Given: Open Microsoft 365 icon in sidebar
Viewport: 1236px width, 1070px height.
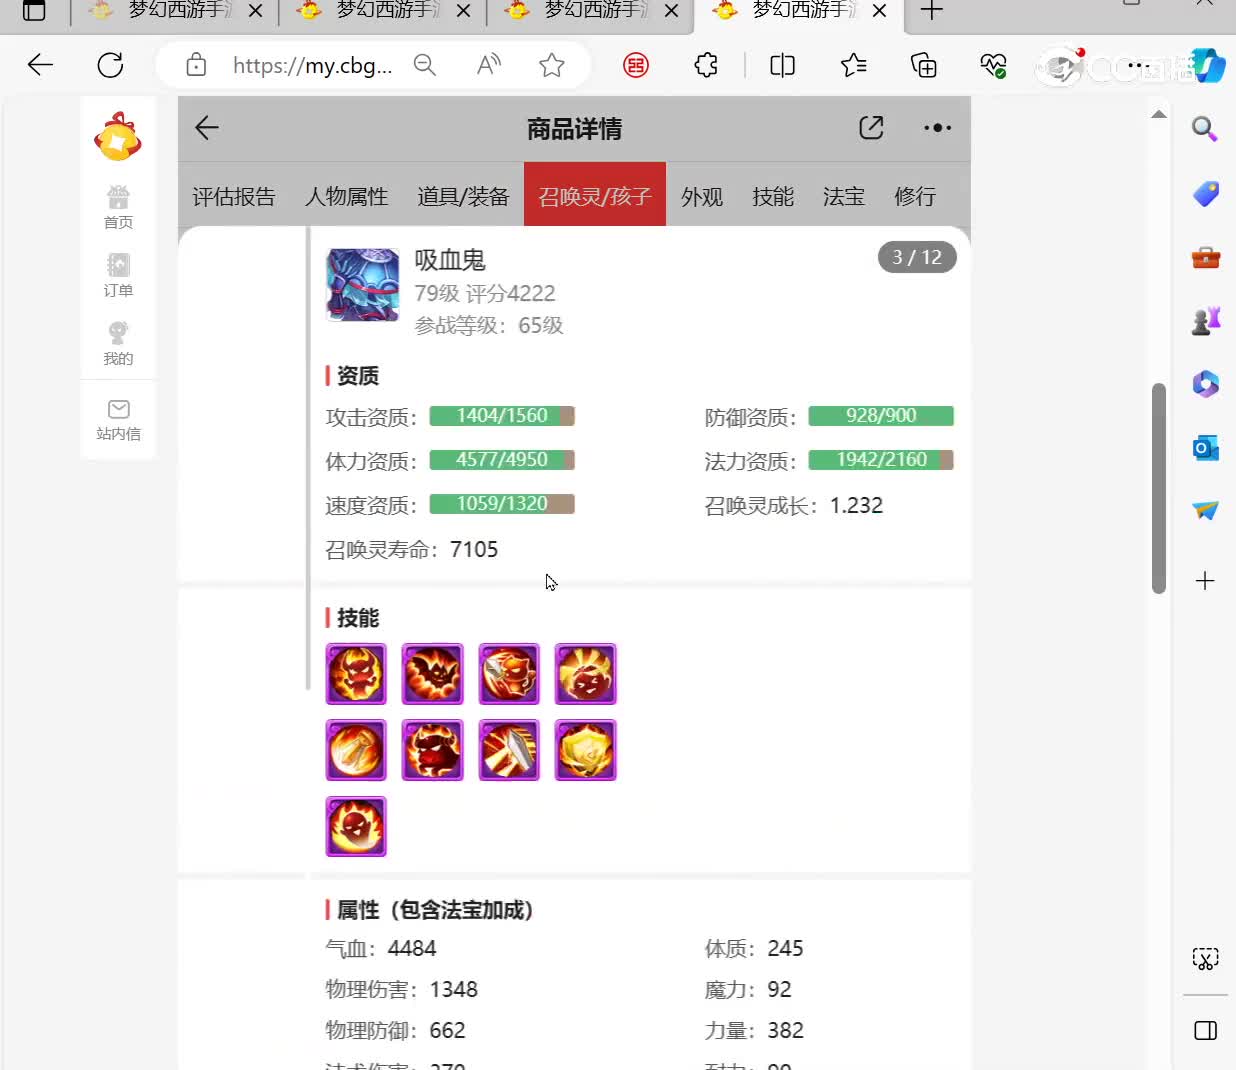Looking at the screenshot, I should (x=1205, y=384).
